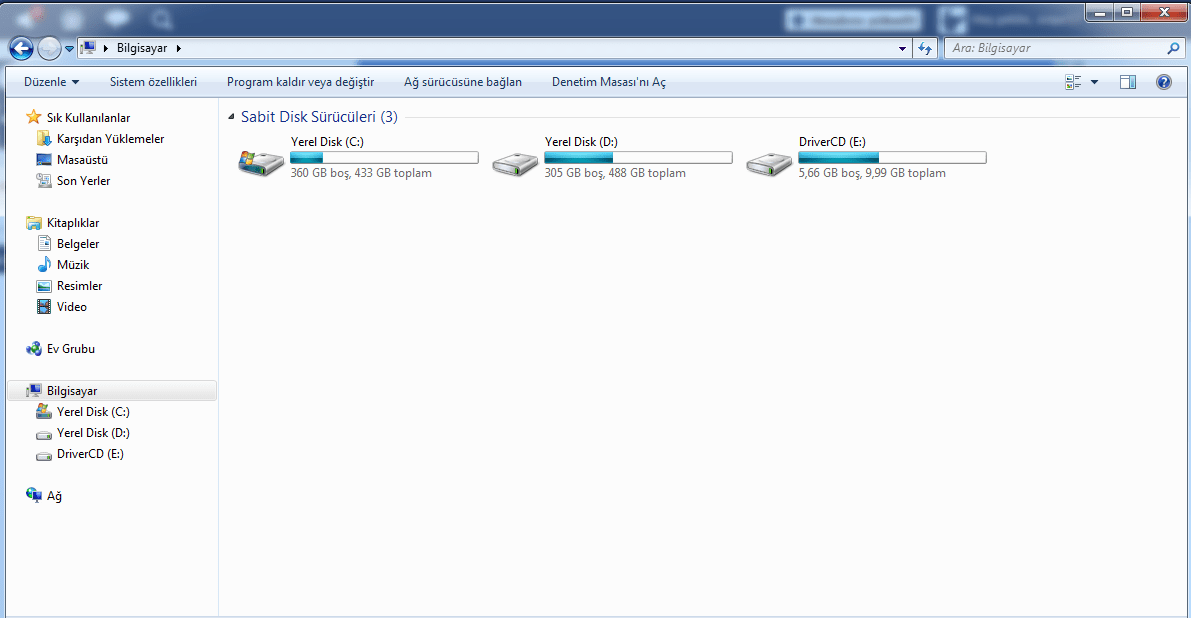The height and width of the screenshot is (618, 1191).
Task: Click the Yerel Disk (D:) label in main pane
Action: pyautogui.click(x=581, y=142)
